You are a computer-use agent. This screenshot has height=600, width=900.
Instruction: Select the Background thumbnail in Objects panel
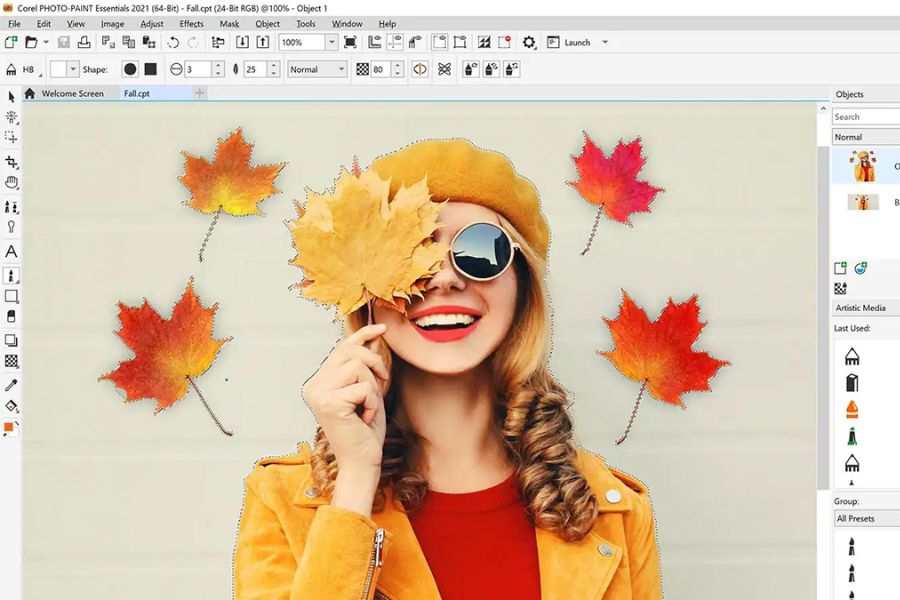point(863,202)
